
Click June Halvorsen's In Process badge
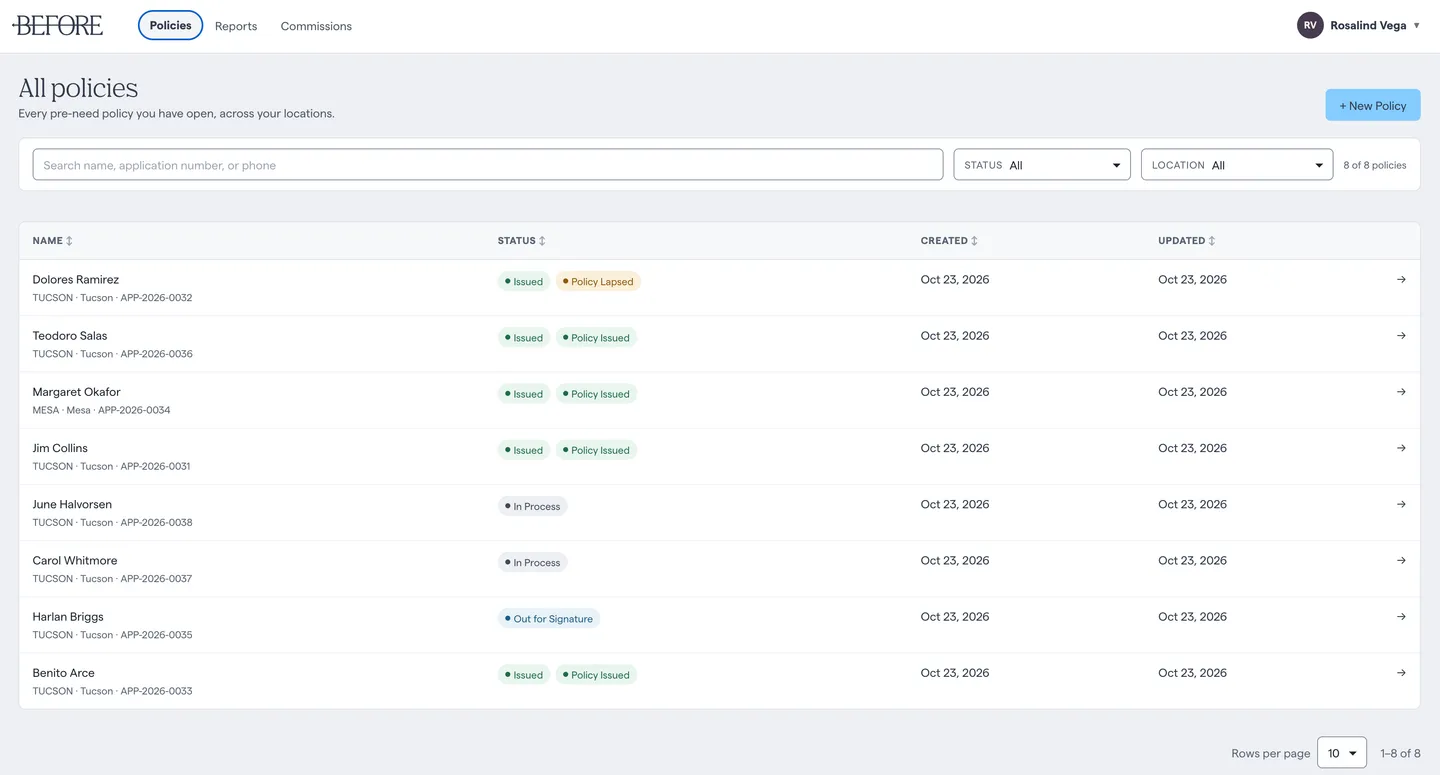click(x=532, y=506)
